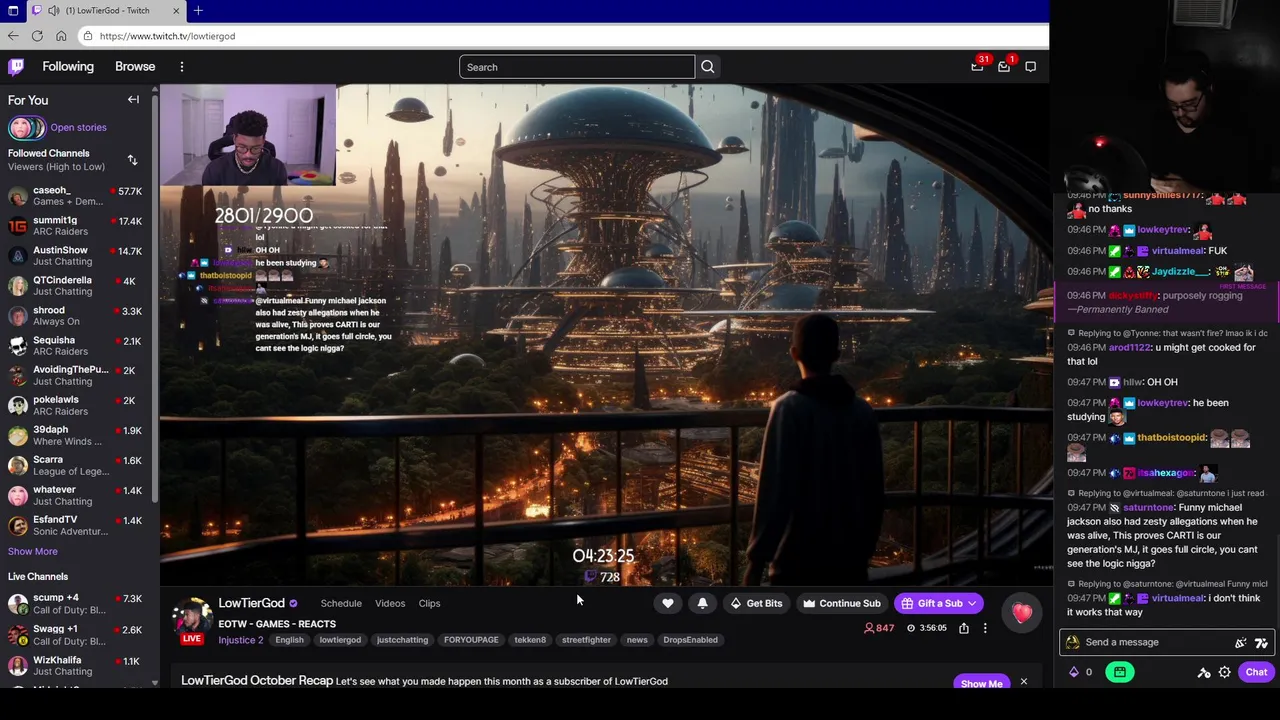The height and width of the screenshot is (720, 1280).
Task: Open a new browser tab
Action: 198,10
